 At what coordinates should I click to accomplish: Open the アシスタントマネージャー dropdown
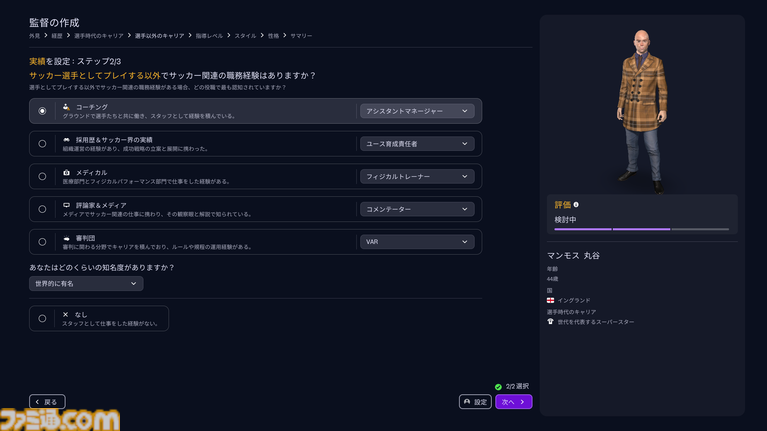click(417, 111)
